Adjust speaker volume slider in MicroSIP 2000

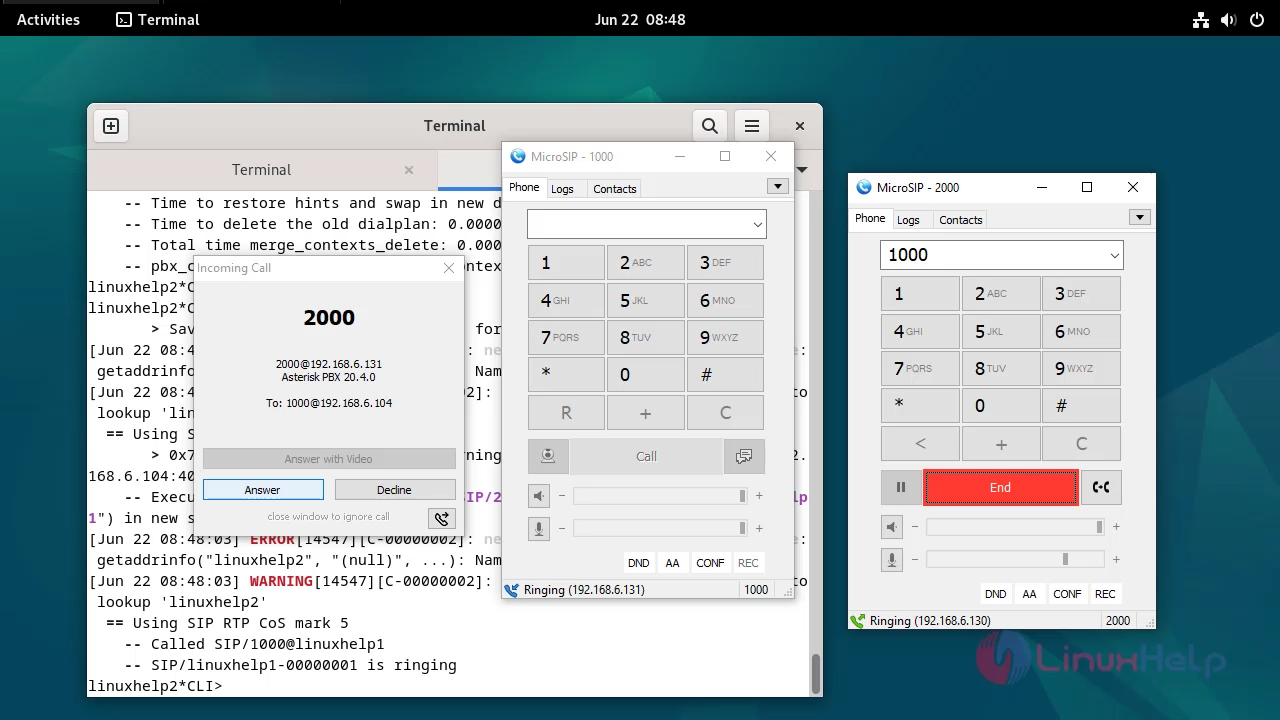(x=1015, y=527)
